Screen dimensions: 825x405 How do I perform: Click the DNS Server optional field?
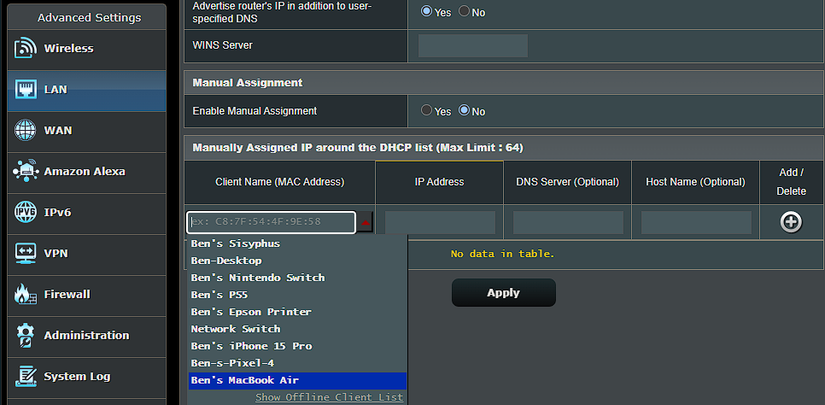pos(568,222)
